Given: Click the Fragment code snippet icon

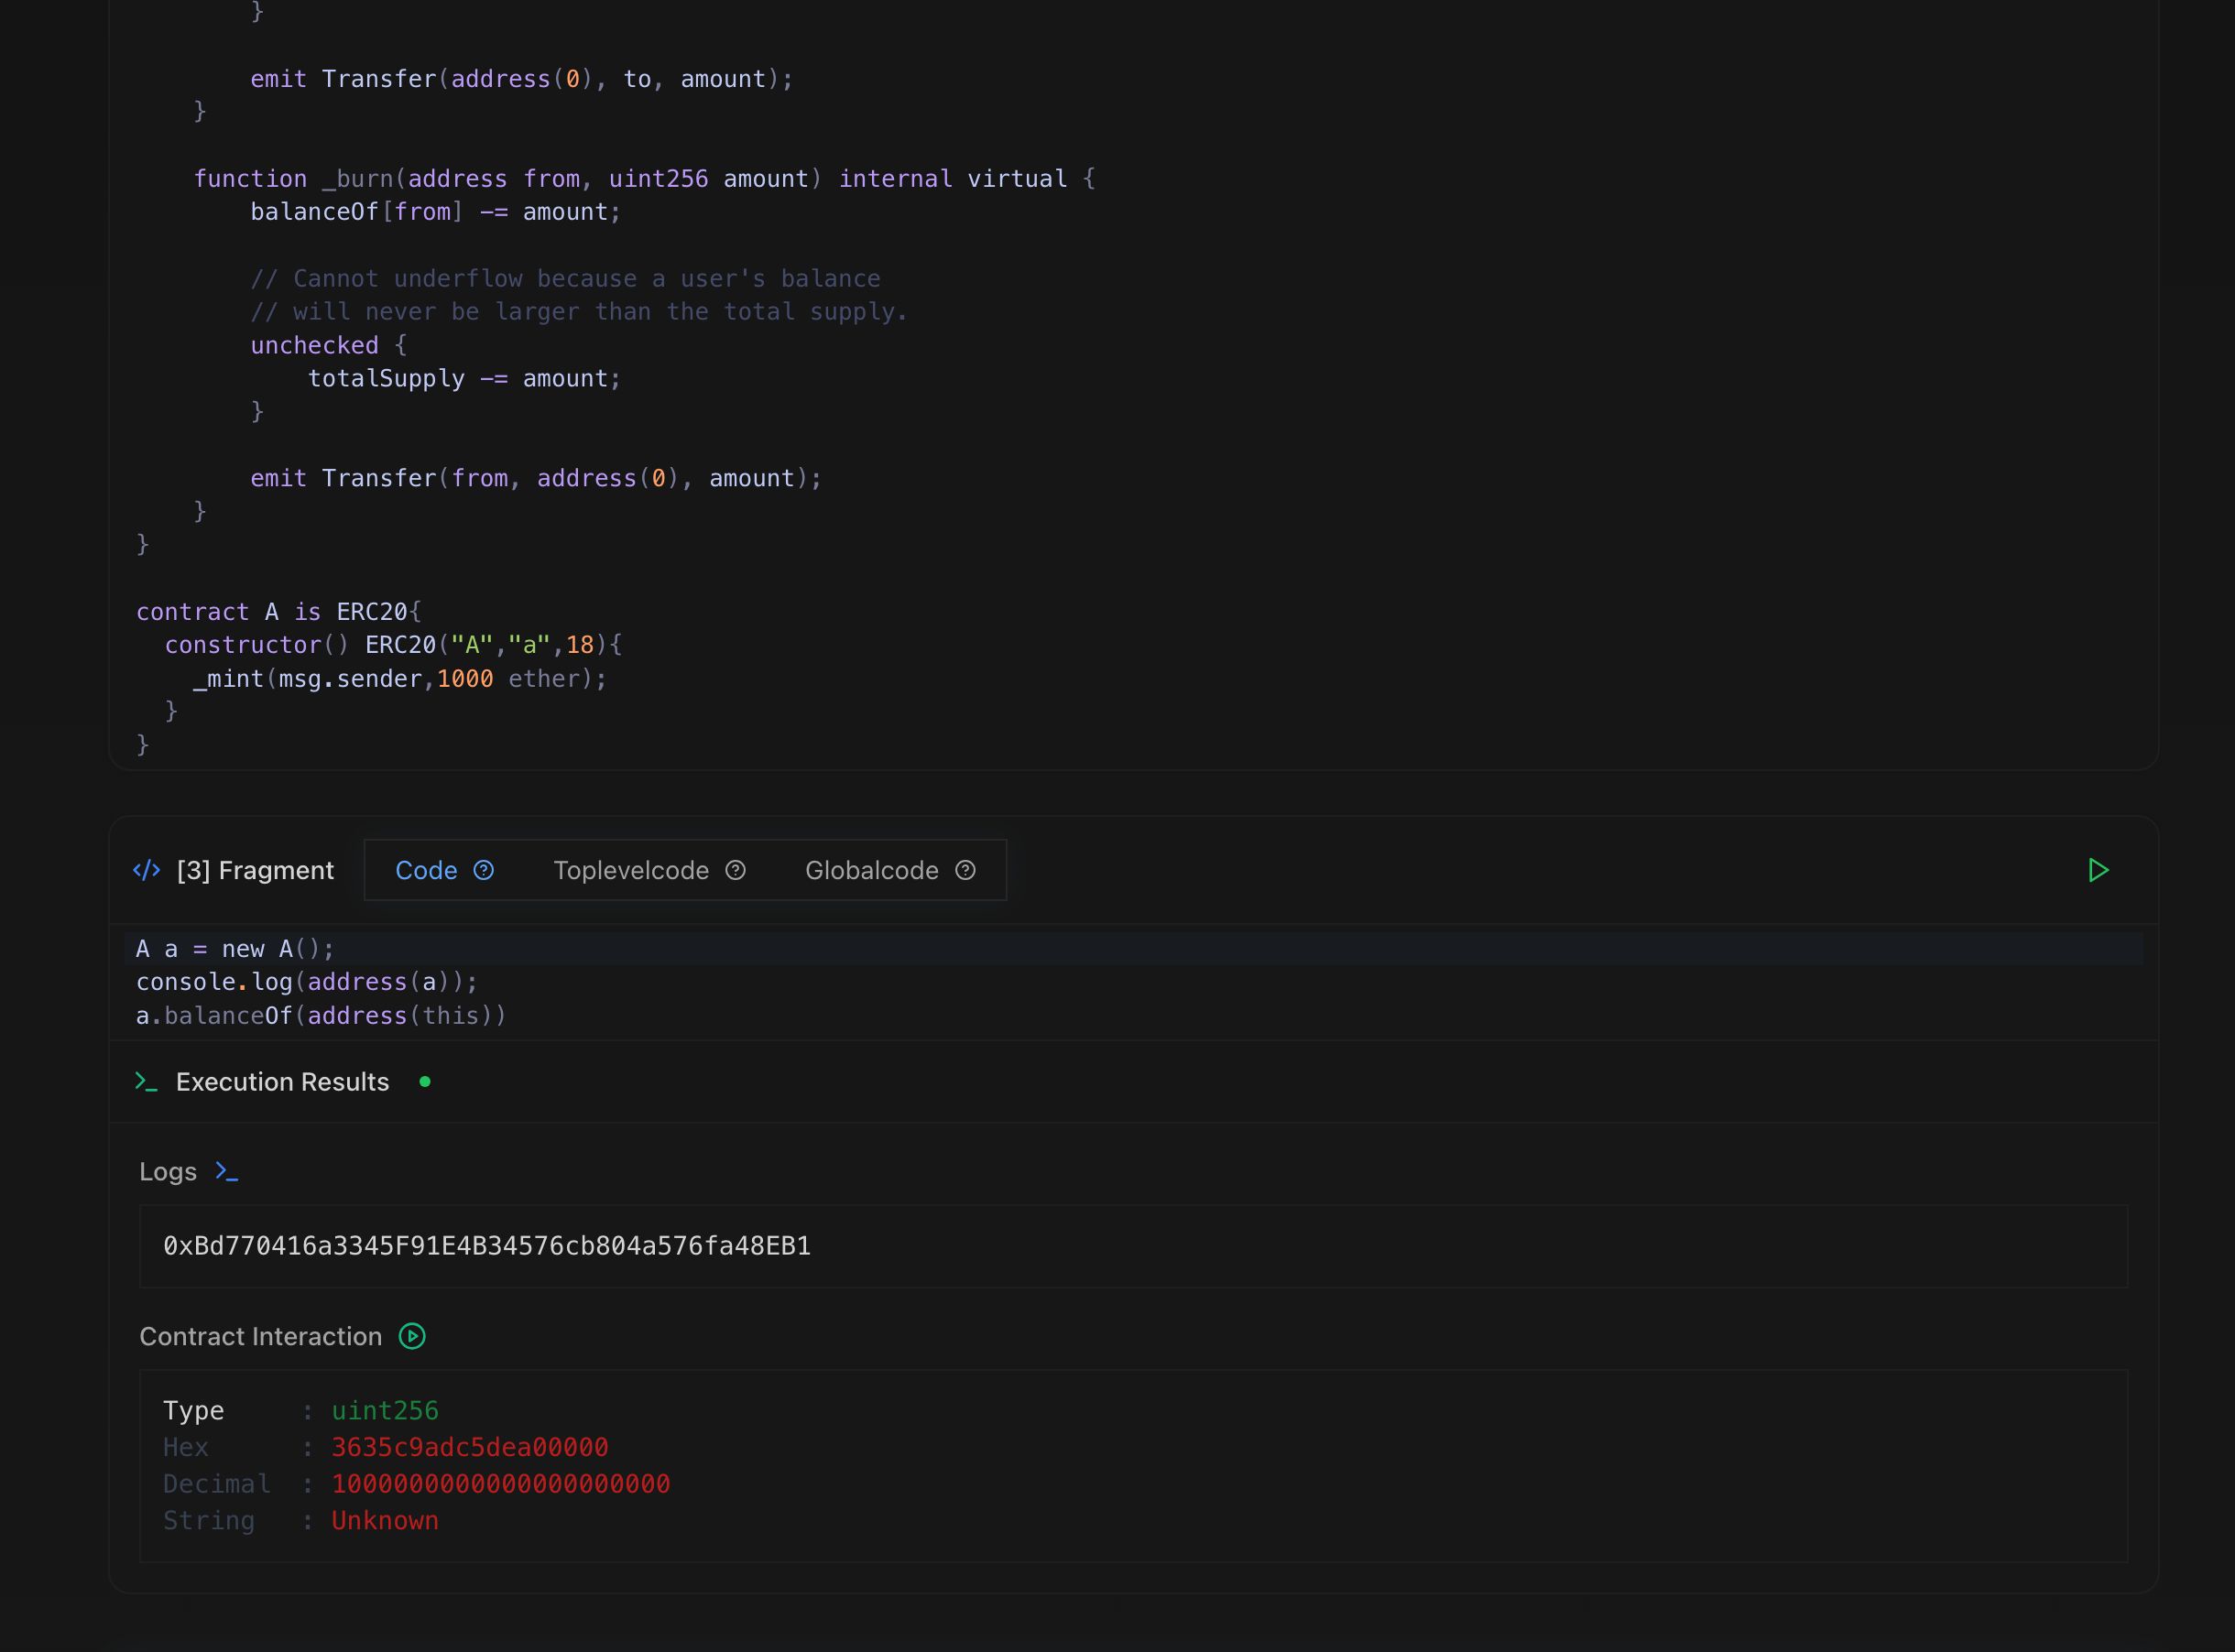Looking at the screenshot, I should click(x=147, y=869).
